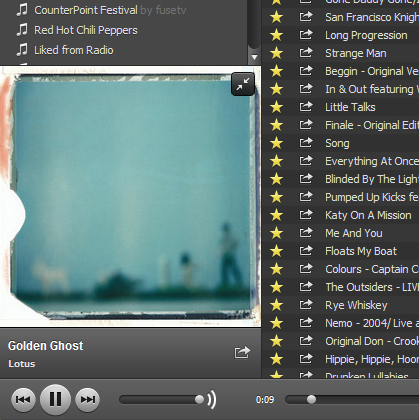Share the Blinded By The Light track

(306, 178)
